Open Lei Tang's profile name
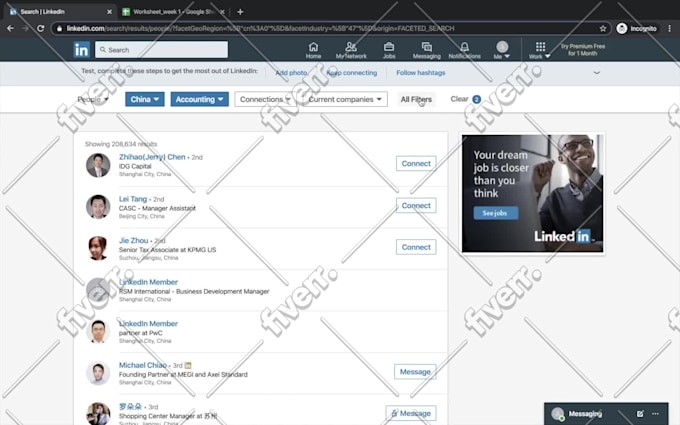This screenshot has height=425, width=680. [133, 199]
